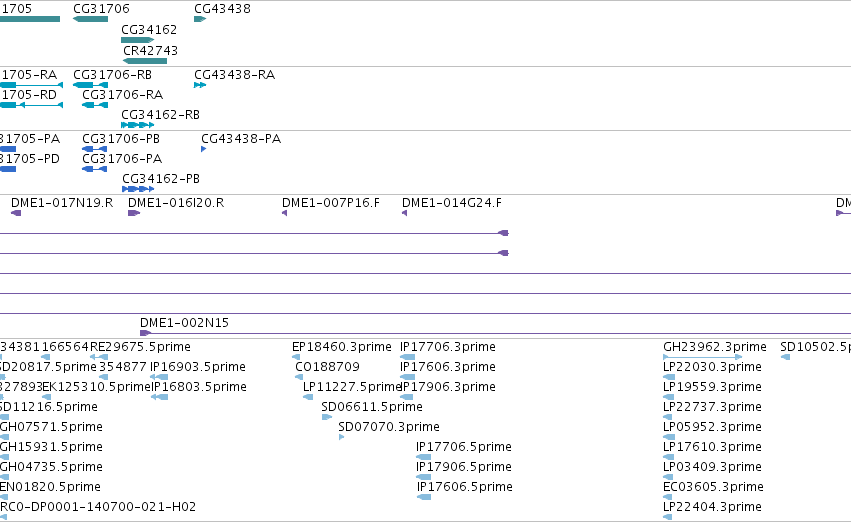
Task: Click the CG43438-PA CDS triangle glyph
Action: tap(204, 149)
